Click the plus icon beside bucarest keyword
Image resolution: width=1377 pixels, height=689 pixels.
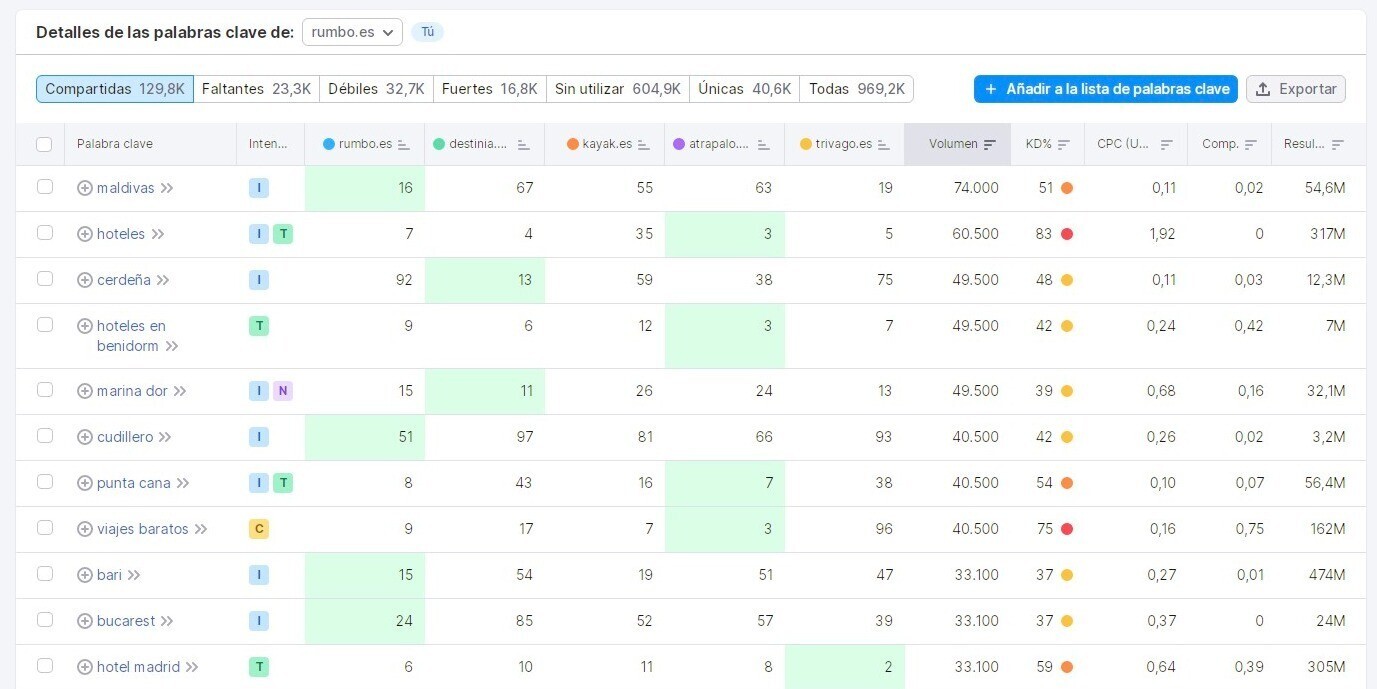[85, 621]
